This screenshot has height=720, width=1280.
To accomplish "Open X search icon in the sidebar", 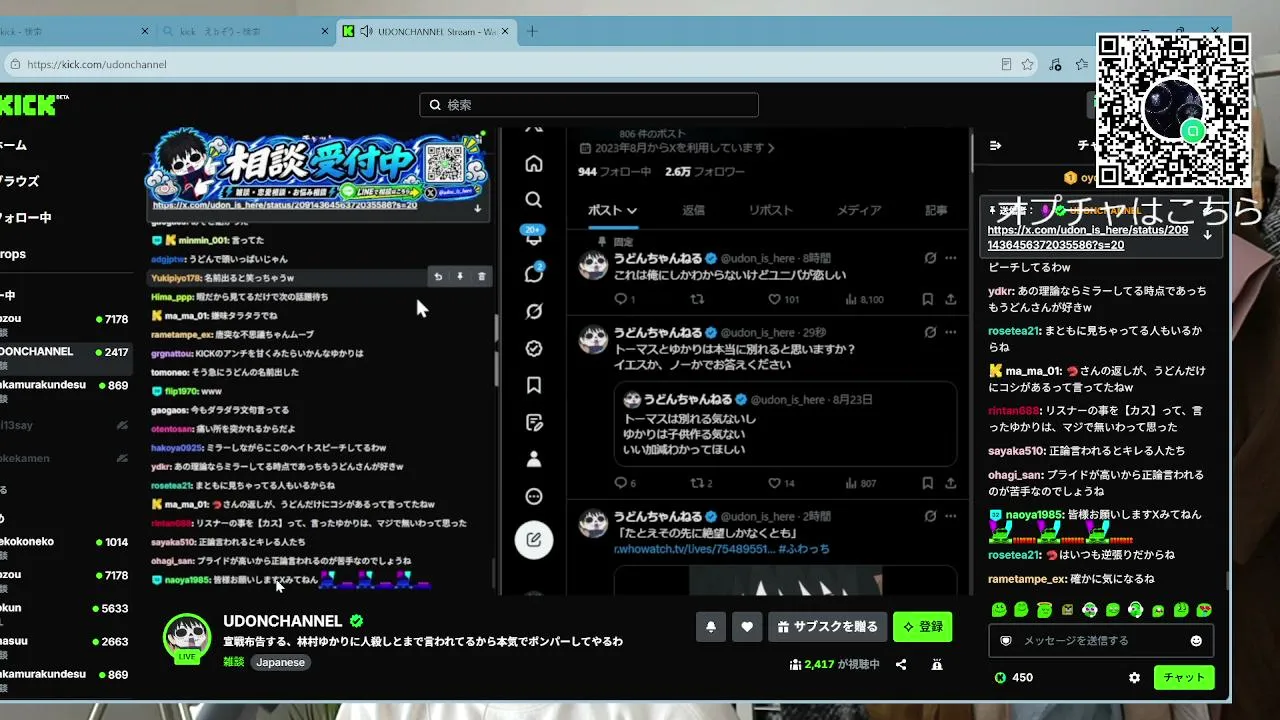I will coord(534,200).
